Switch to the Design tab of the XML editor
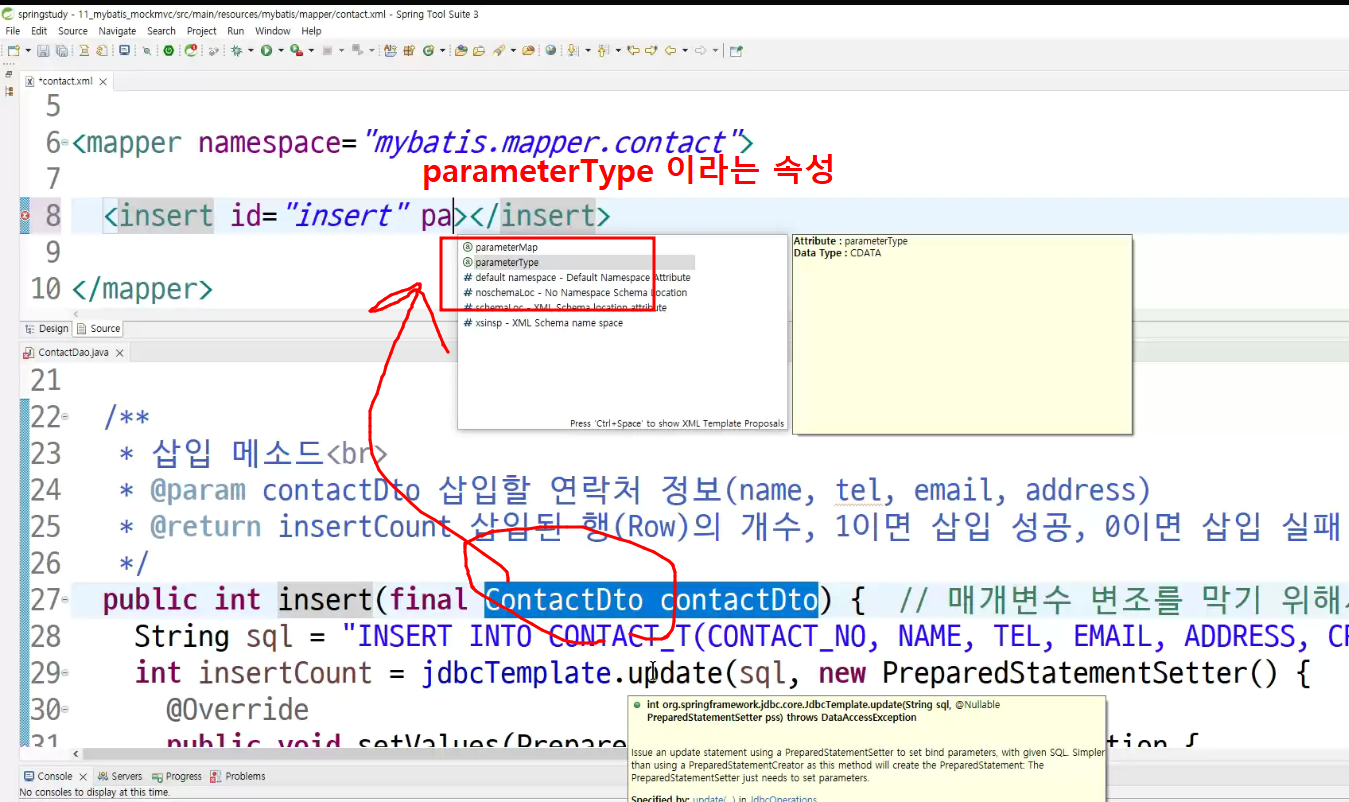The height and width of the screenshot is (802, 1349). tap(46, 328)
